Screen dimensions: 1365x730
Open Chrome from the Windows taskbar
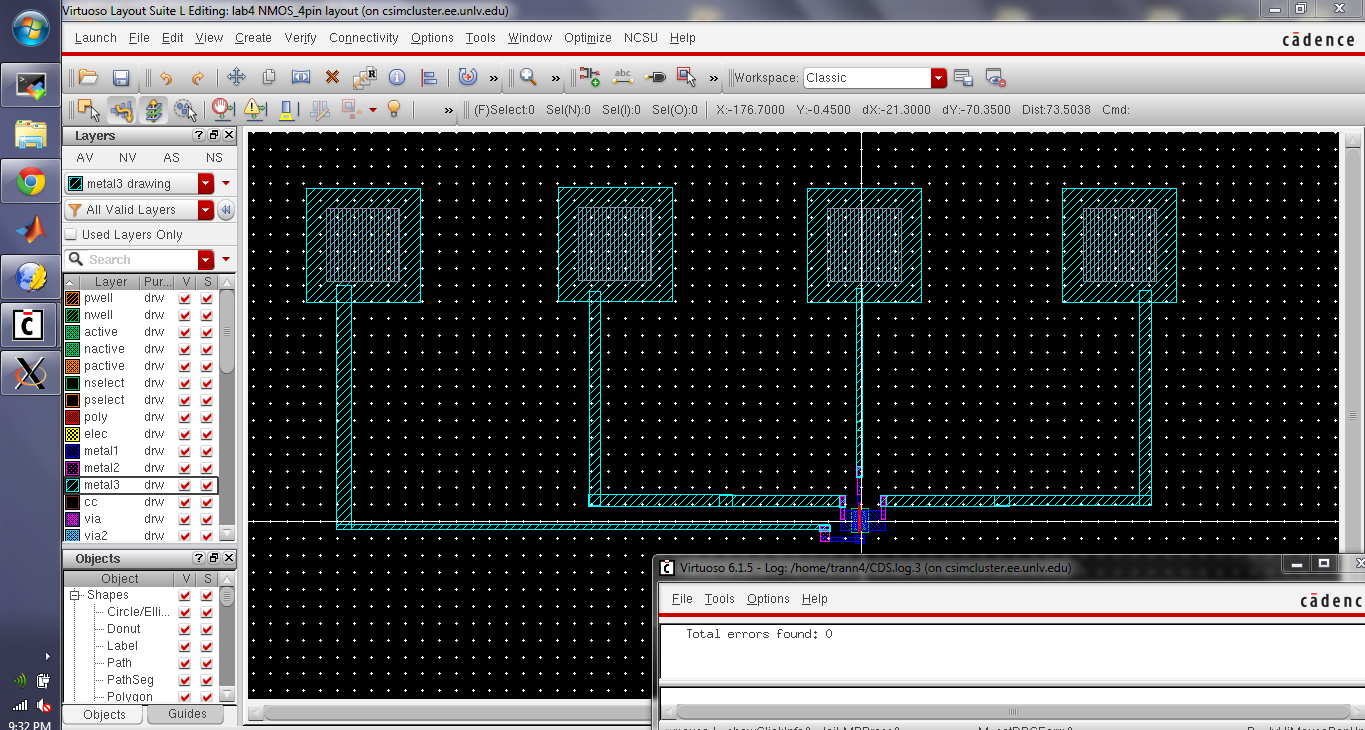pos(30,182)
